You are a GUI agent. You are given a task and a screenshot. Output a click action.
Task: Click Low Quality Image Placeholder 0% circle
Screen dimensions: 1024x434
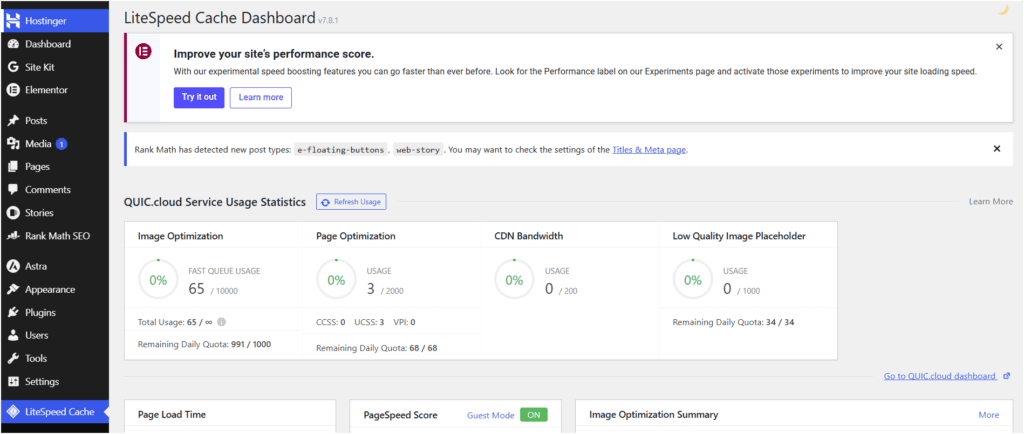[x=693, y=280]
